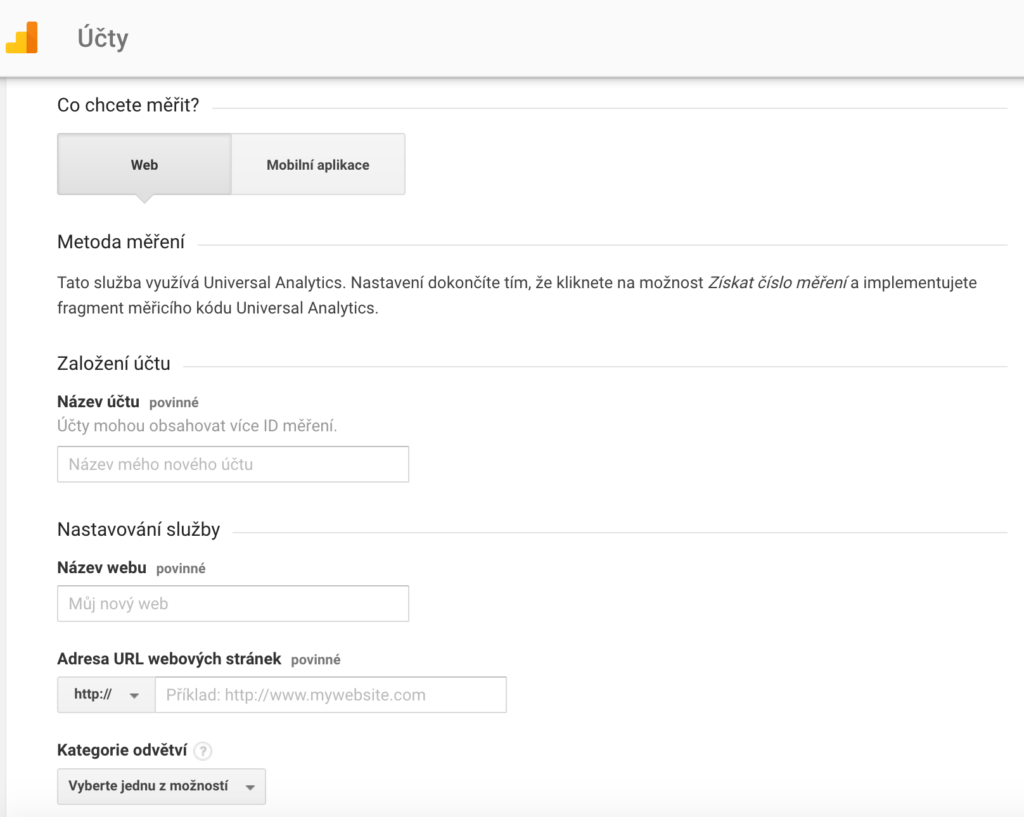Click the hint Účty mohou obsahovat více ID
Viewport: 1024px width, 817px height.
[197, 426]
